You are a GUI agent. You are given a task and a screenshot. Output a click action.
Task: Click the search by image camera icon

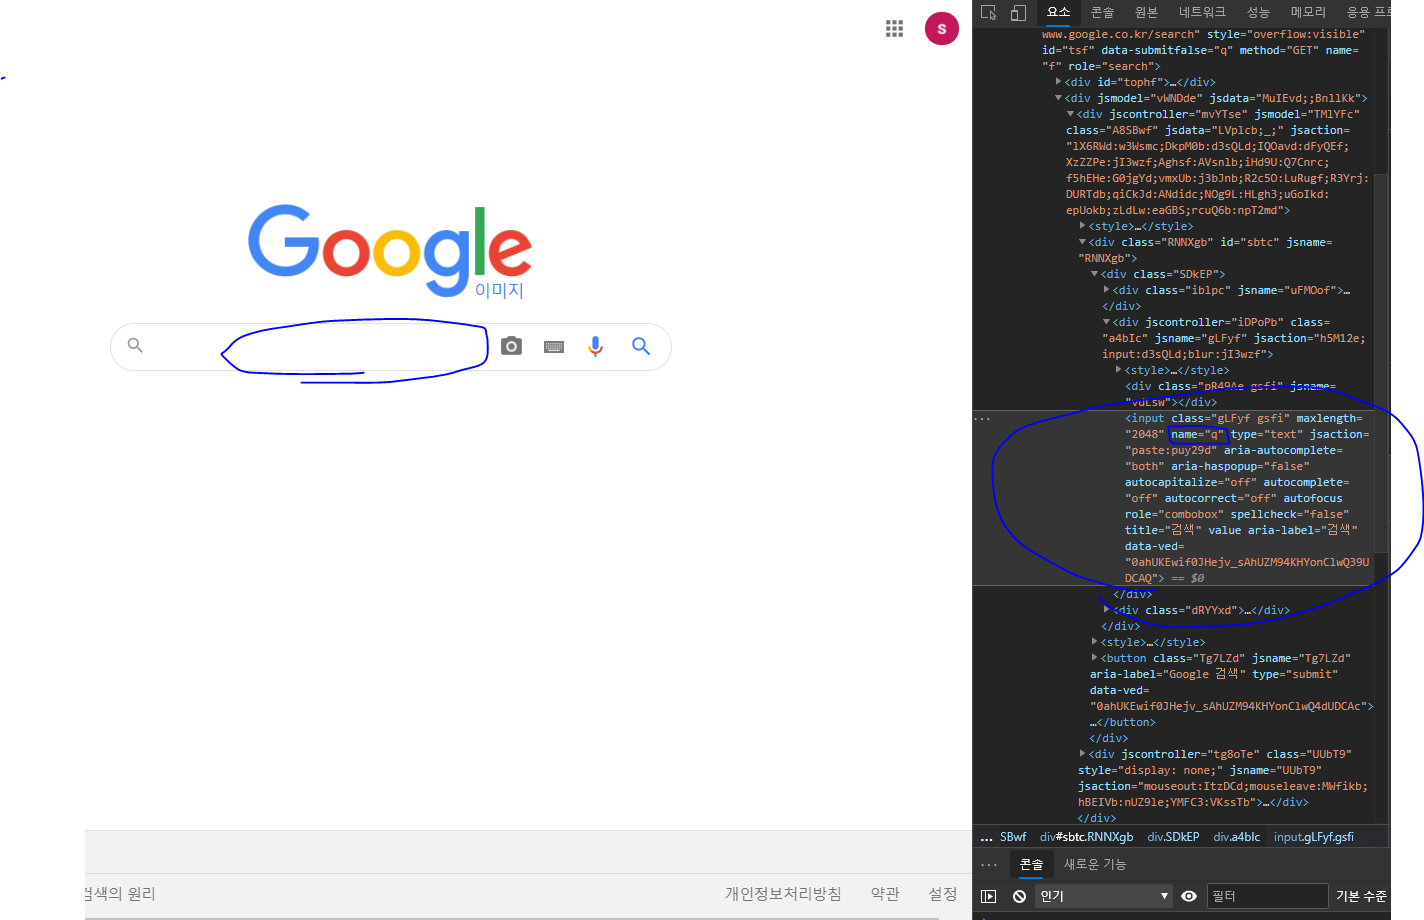point(511,346)
